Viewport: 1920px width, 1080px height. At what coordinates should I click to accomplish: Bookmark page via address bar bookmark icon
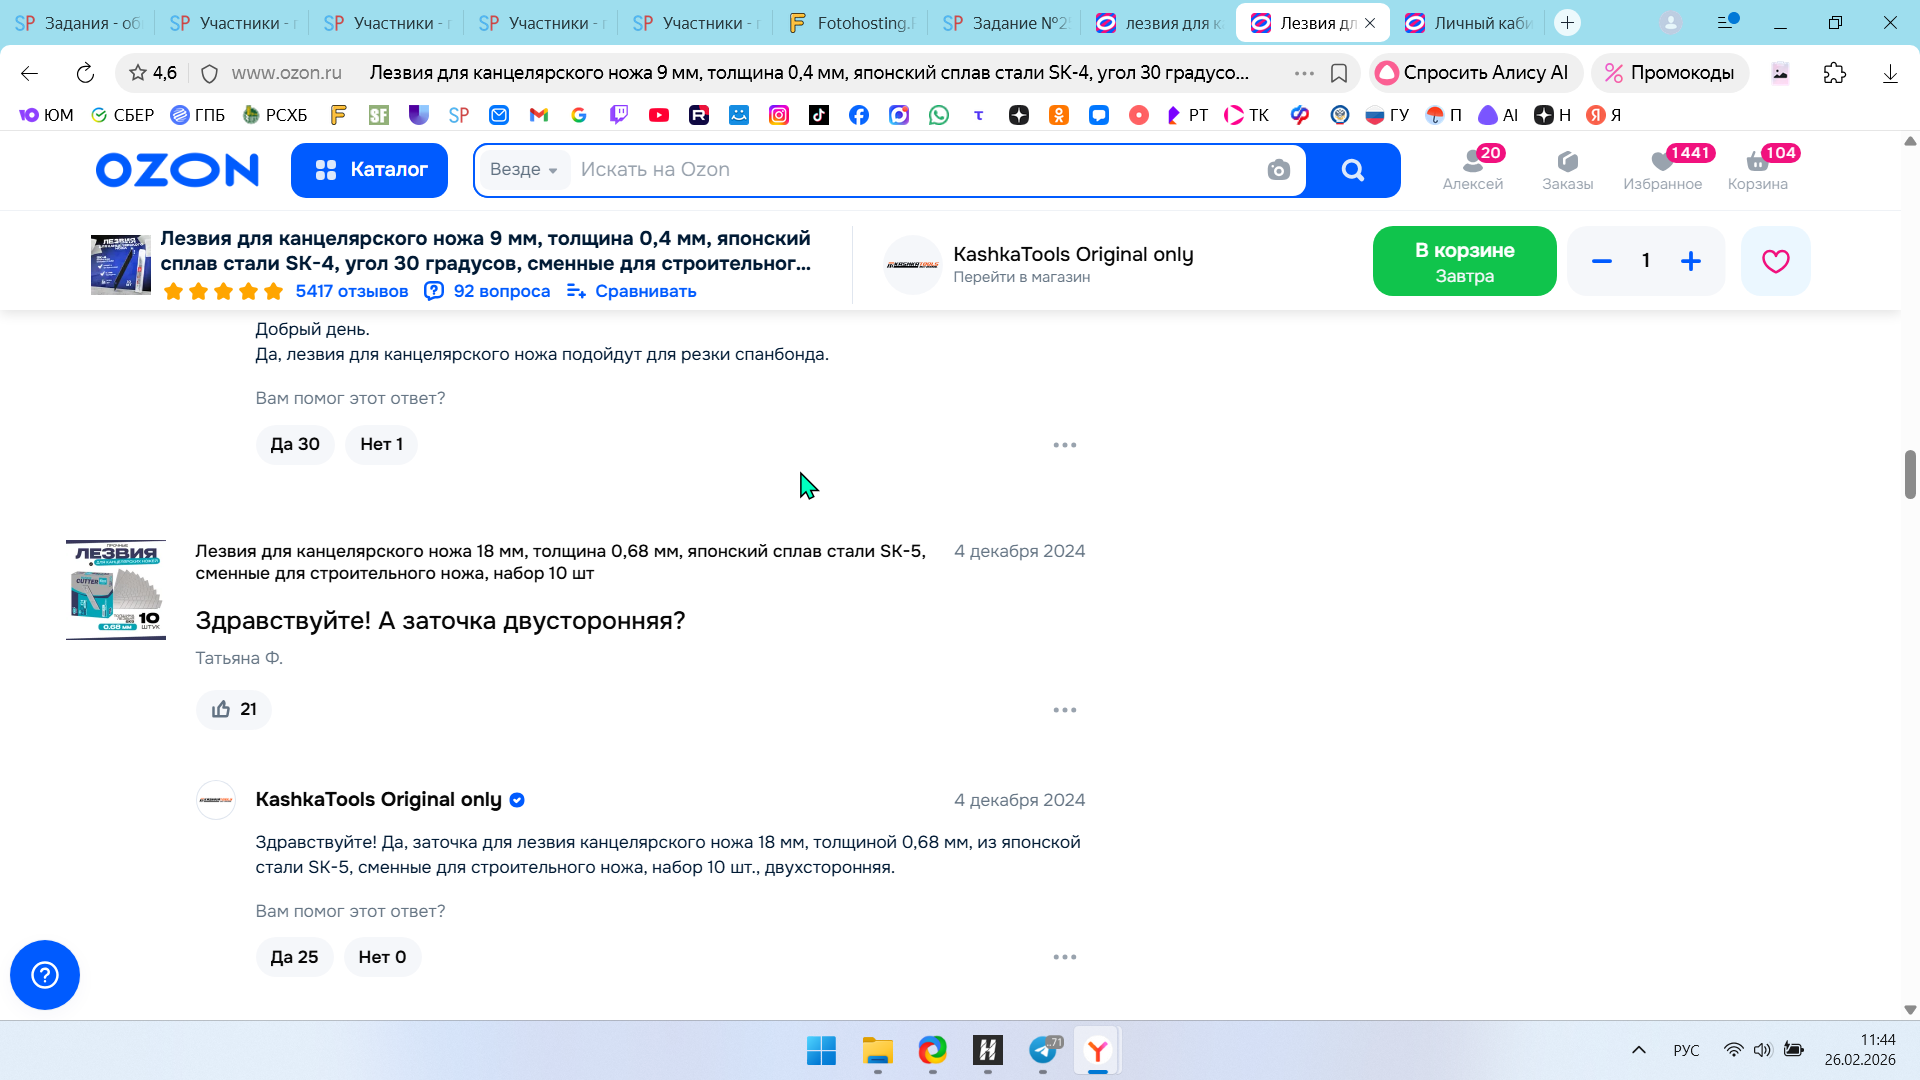pyautogui.click(x=1339, y=73)
